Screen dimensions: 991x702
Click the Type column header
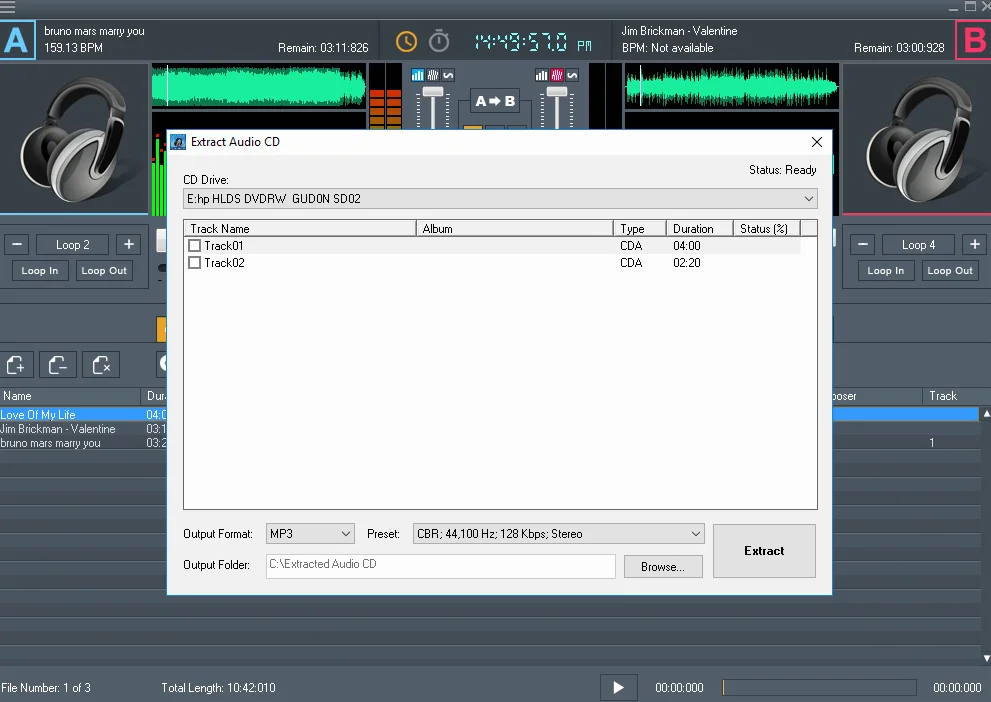(x=640, y=229)
